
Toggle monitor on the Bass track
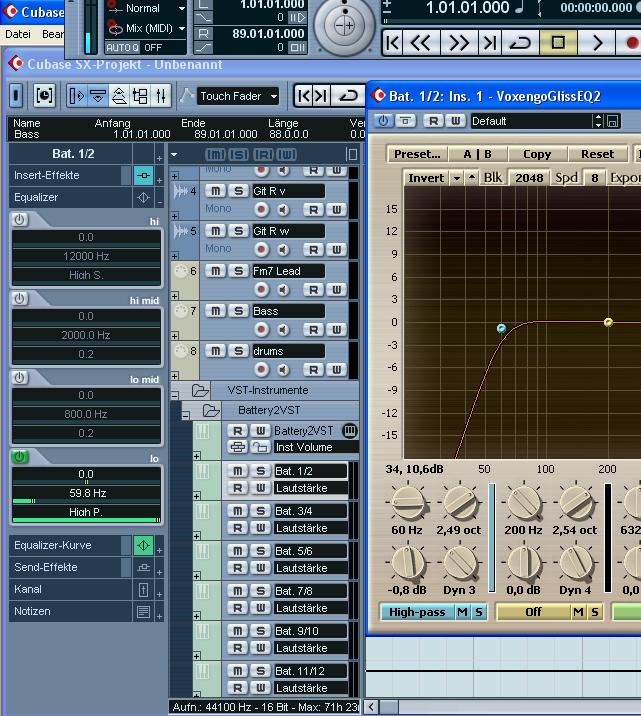283,330
